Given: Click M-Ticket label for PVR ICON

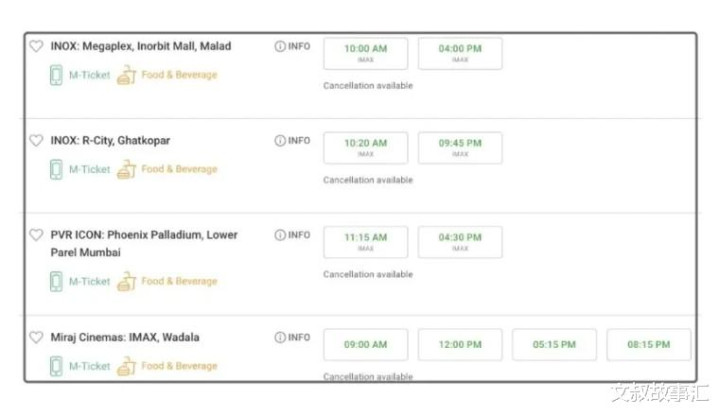Looking at the screenshot, I should click(89, 282).
